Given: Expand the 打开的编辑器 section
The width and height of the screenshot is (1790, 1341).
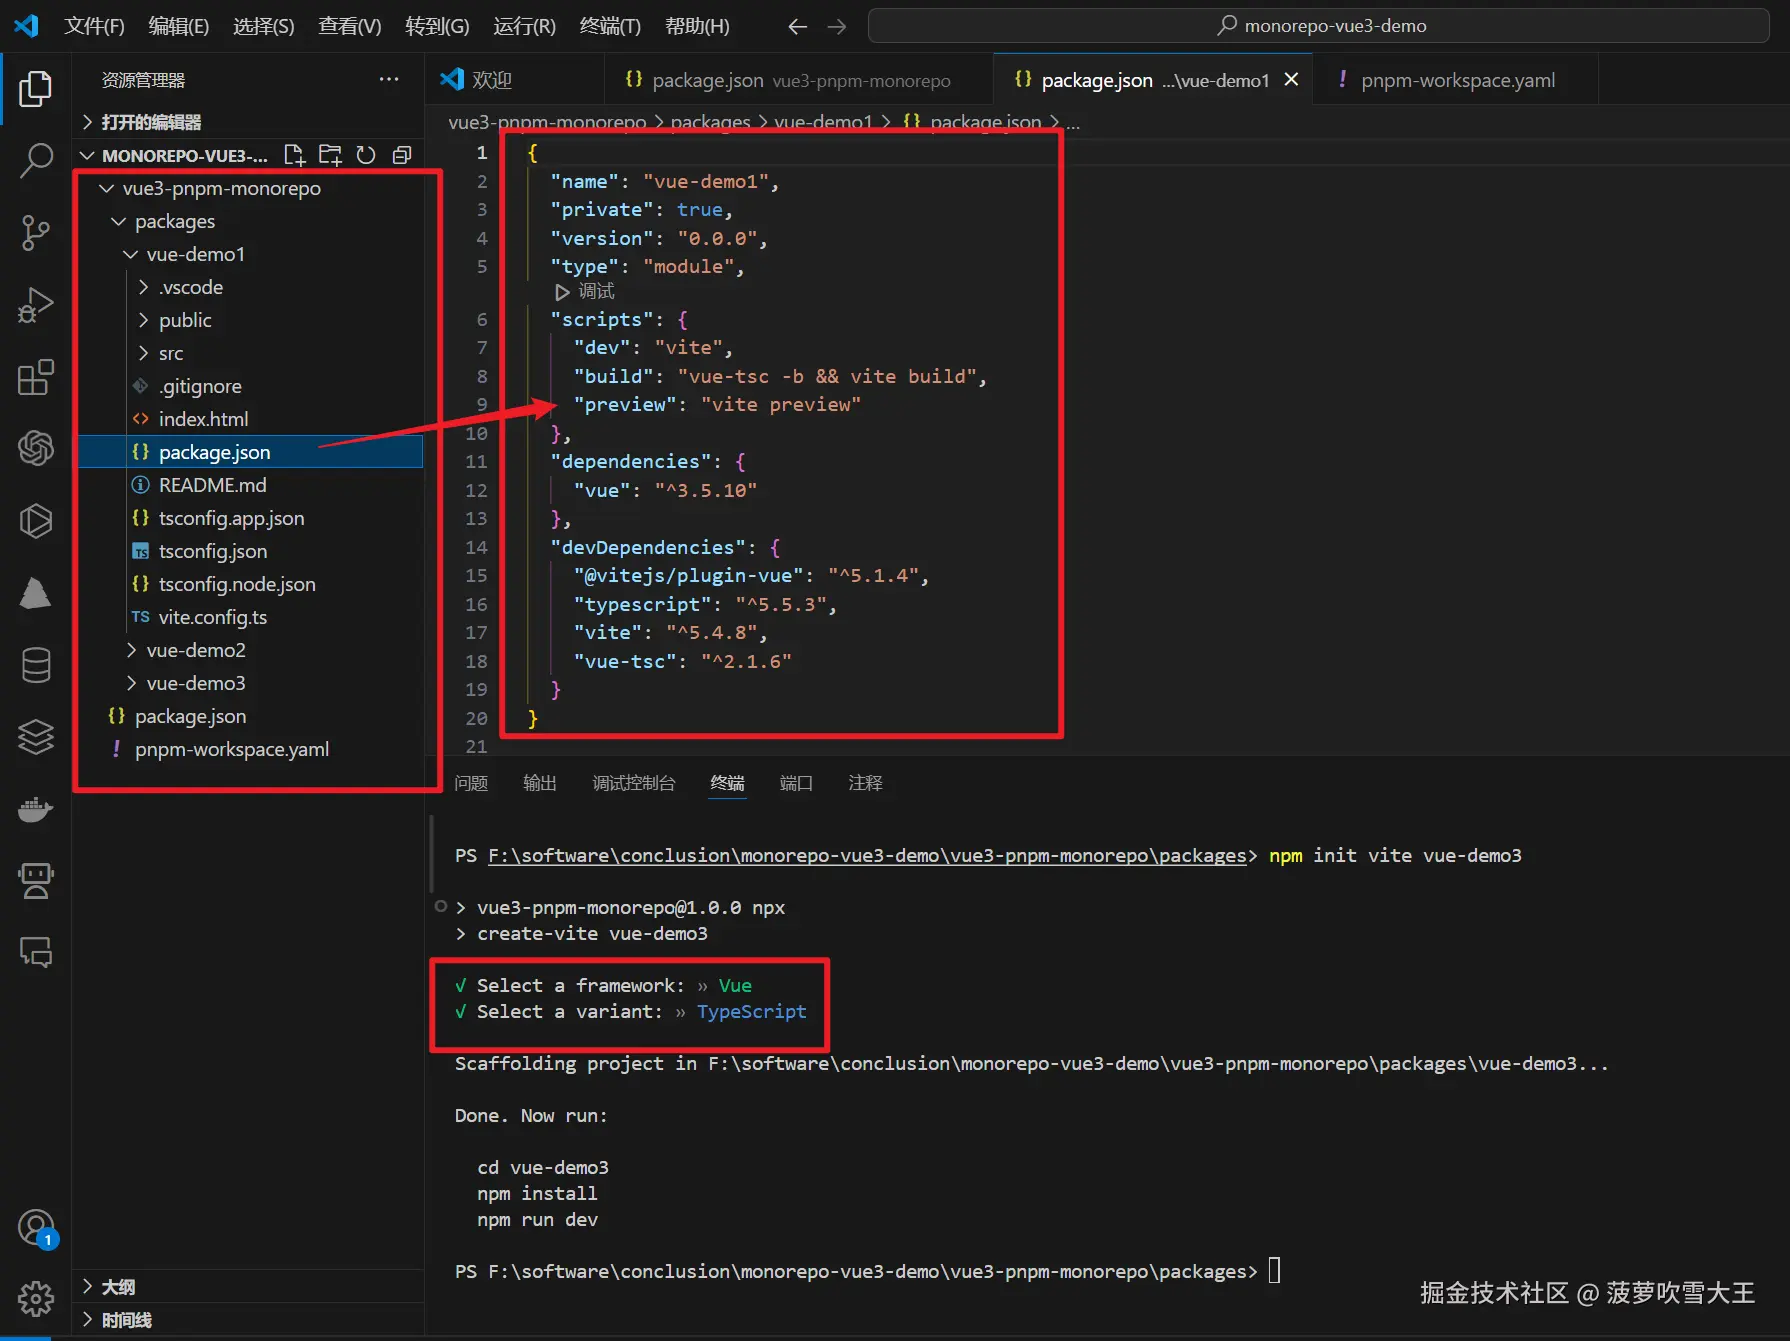Looking at the screenshot, I should [x=250, y=122].
